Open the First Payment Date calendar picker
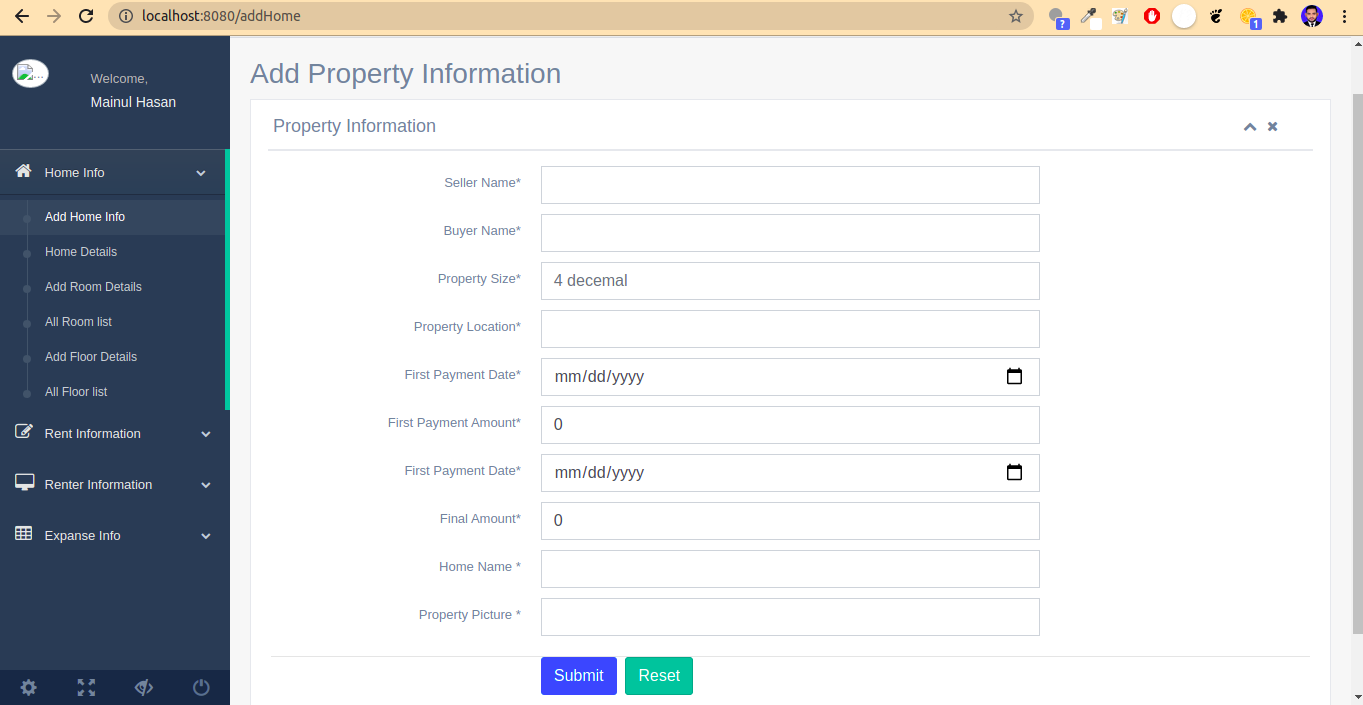The width and height of the screenshot is (1363, 705). coord(1014,376)
